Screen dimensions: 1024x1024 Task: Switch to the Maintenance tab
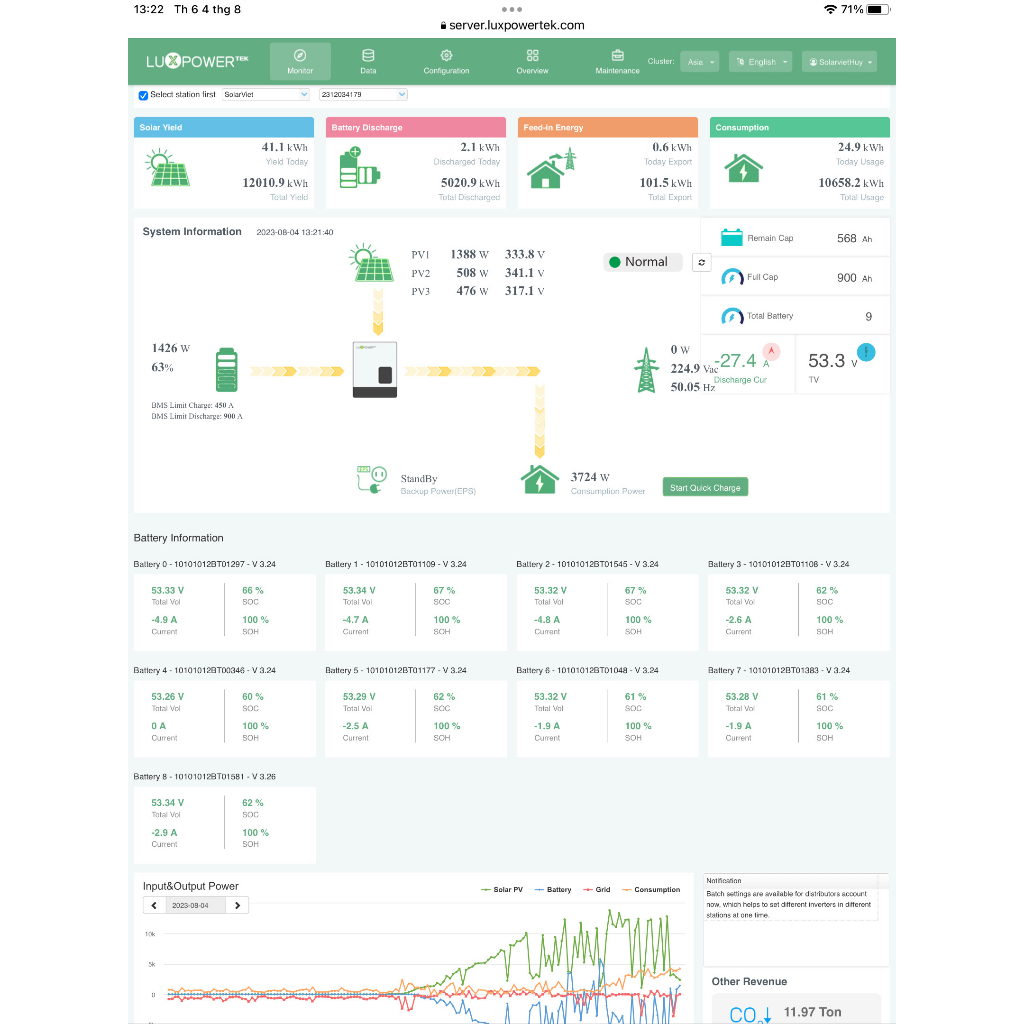click(x=617, y=62)
